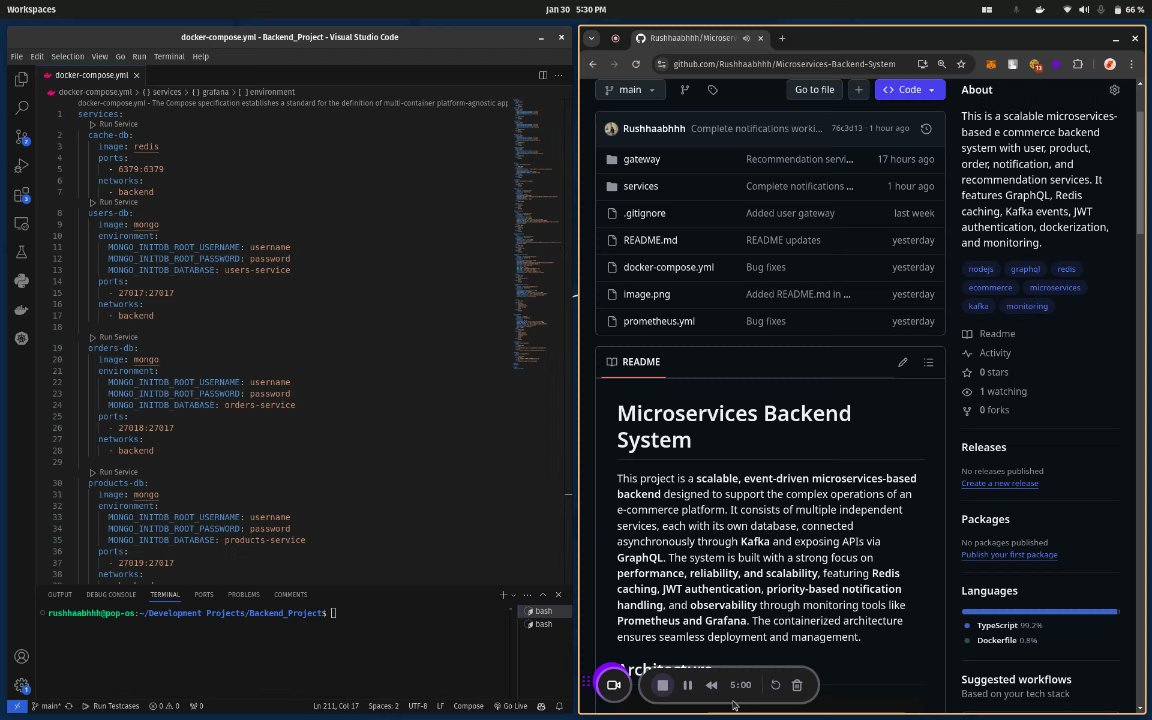Edit README with pencil icon
The height and width of the screenshot is (720, 1152).
tap(903, 362)
